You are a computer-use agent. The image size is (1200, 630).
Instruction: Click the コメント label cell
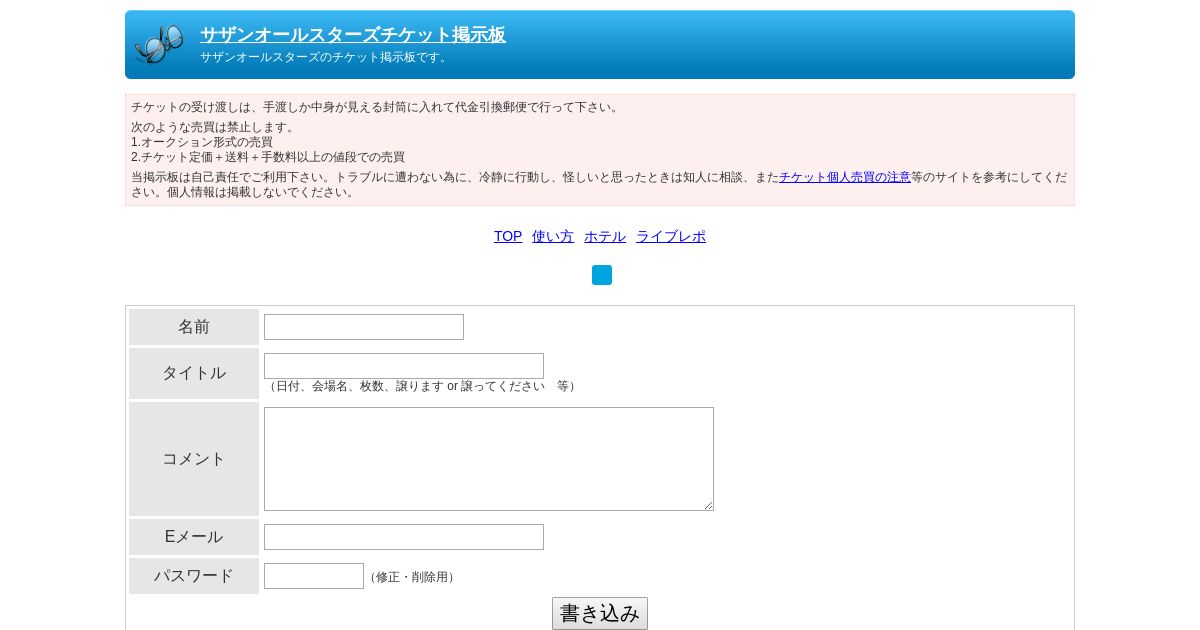pos(194,459)
